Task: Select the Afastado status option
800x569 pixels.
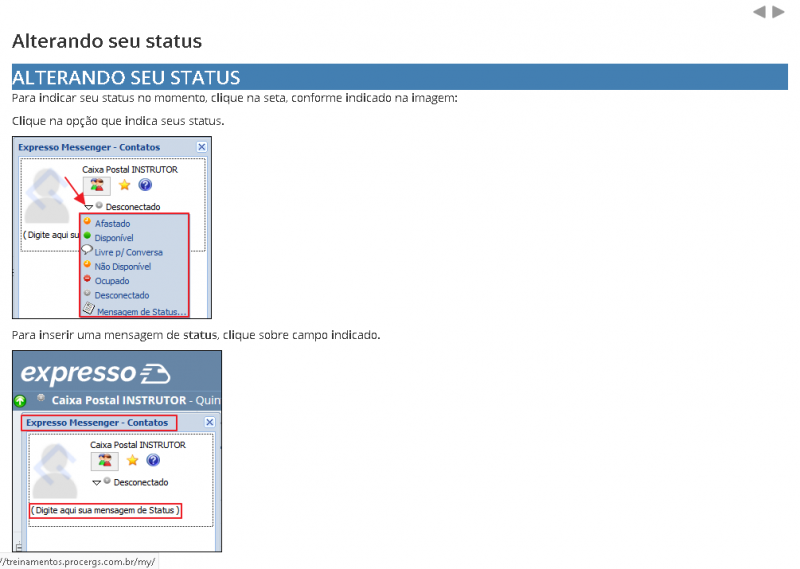Action: coord(112,224)
